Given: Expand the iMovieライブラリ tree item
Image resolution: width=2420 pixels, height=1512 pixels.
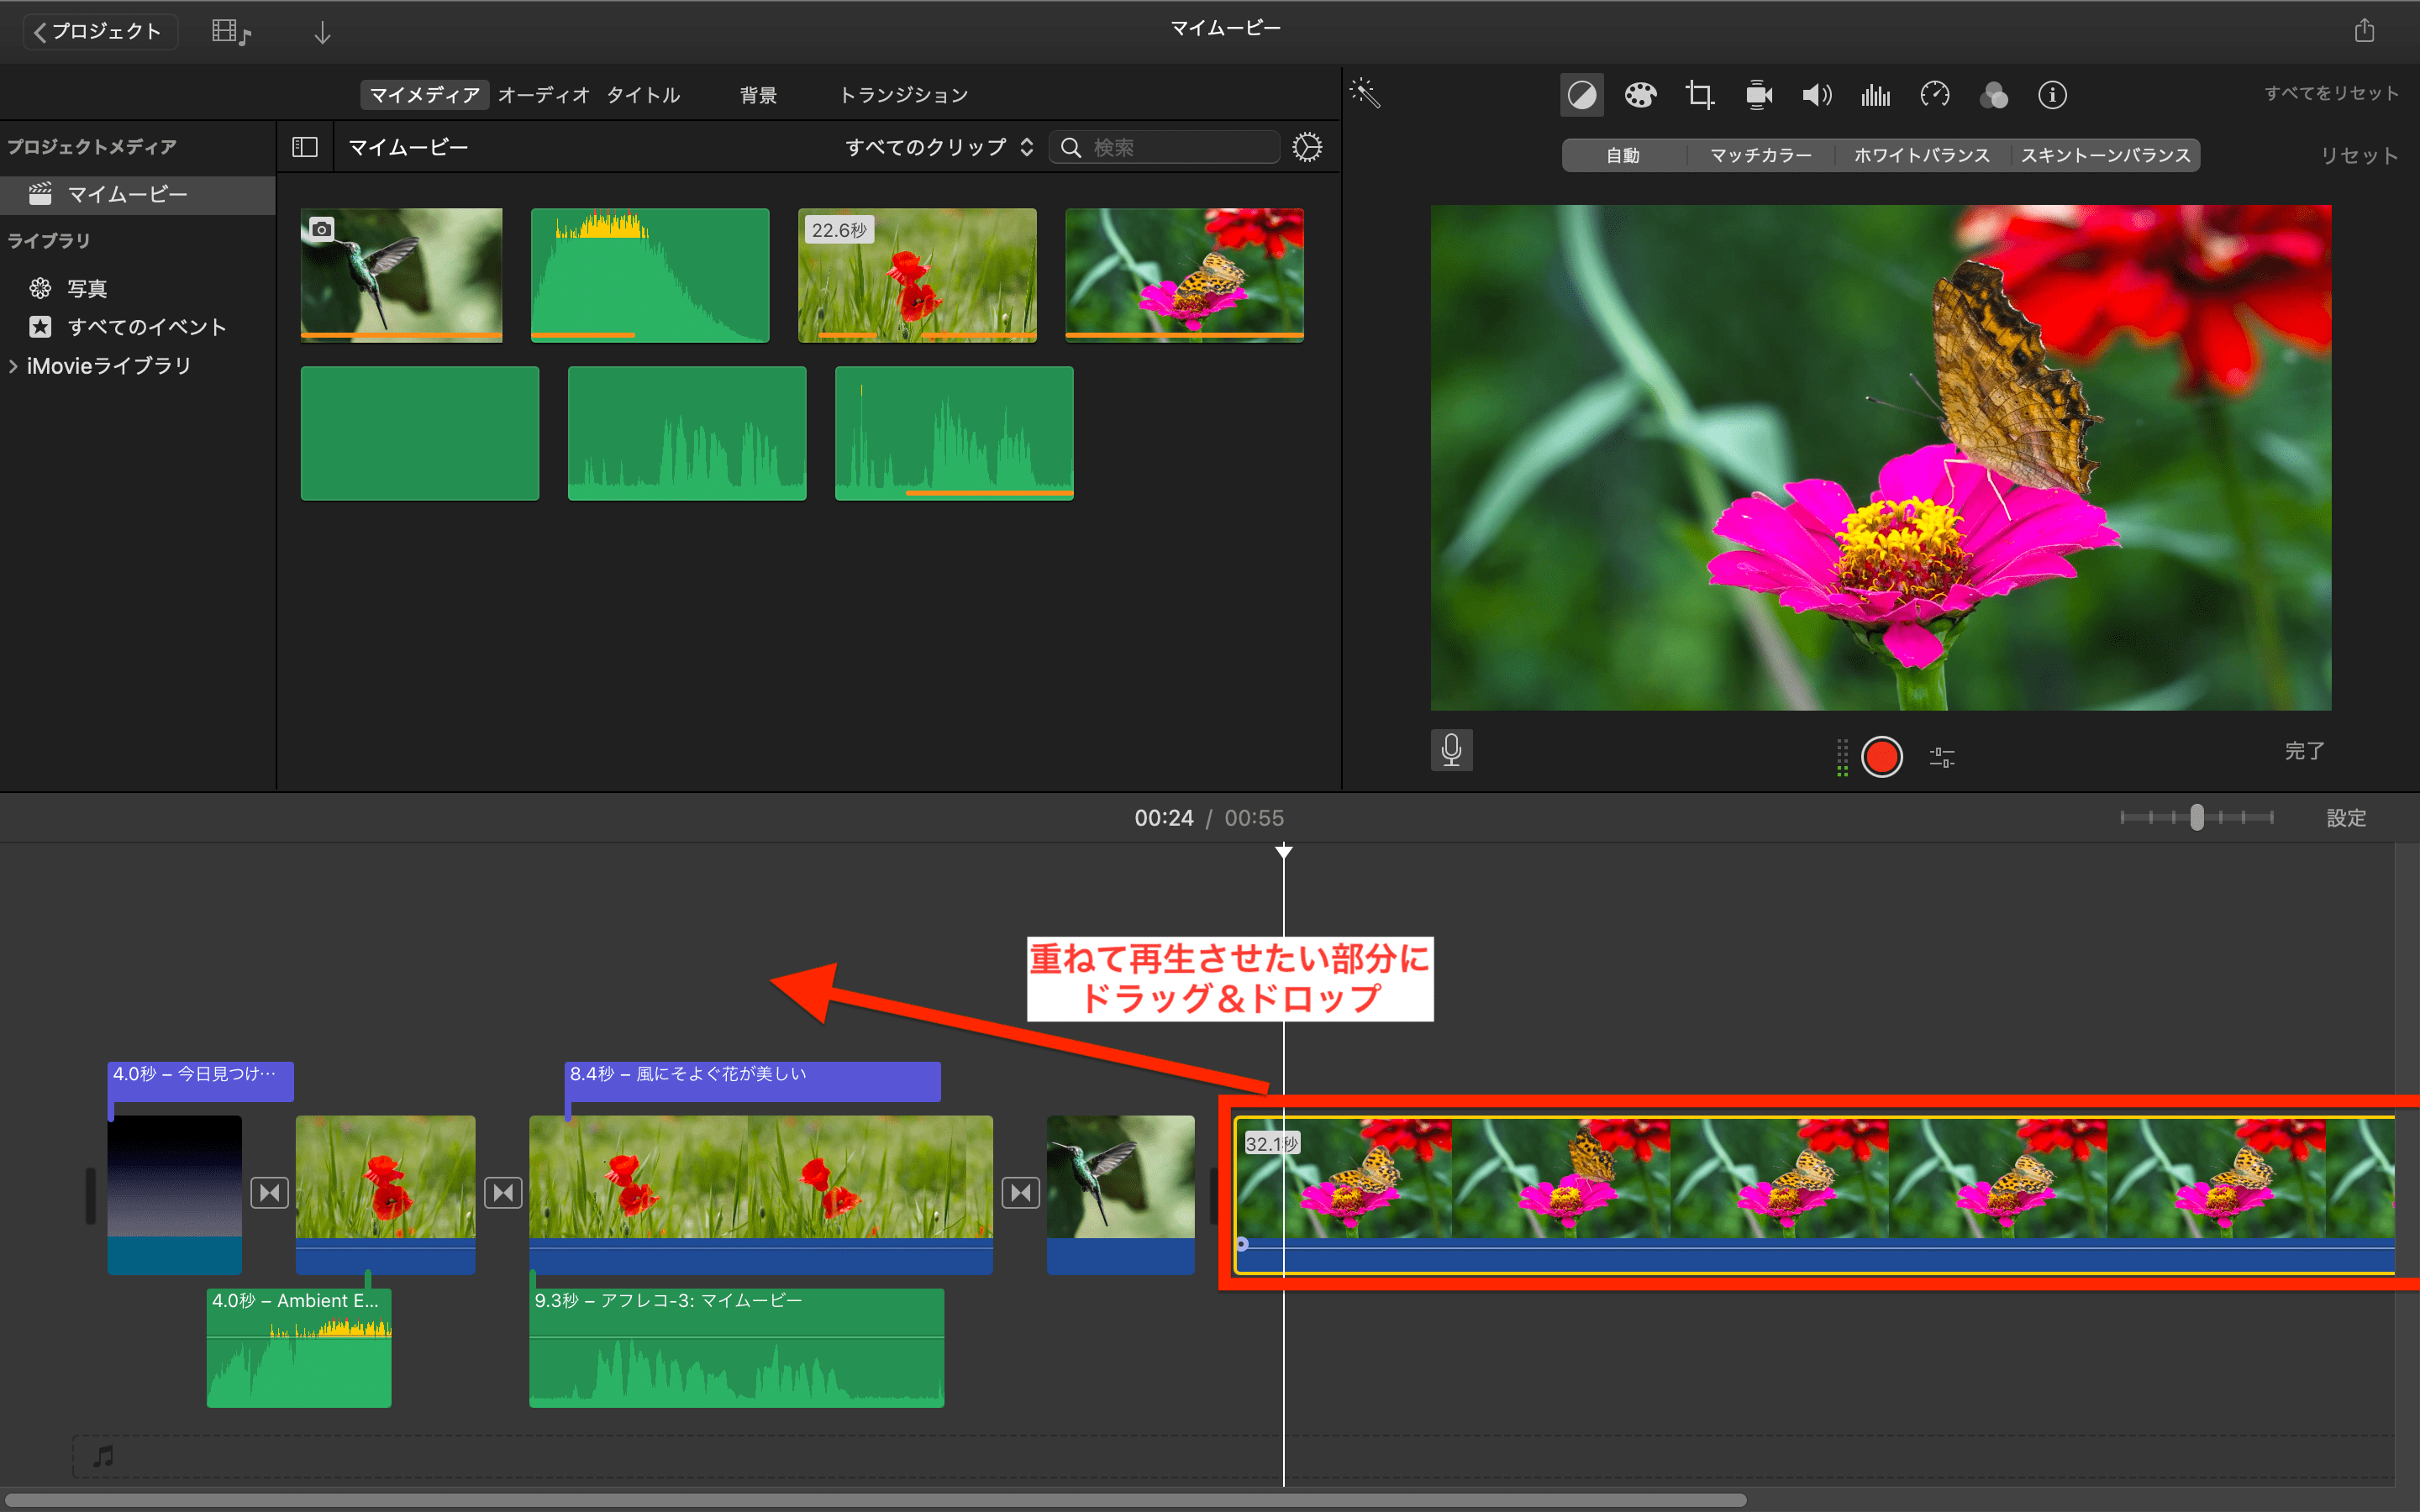Looking at the screenshot, I should 13,366.
